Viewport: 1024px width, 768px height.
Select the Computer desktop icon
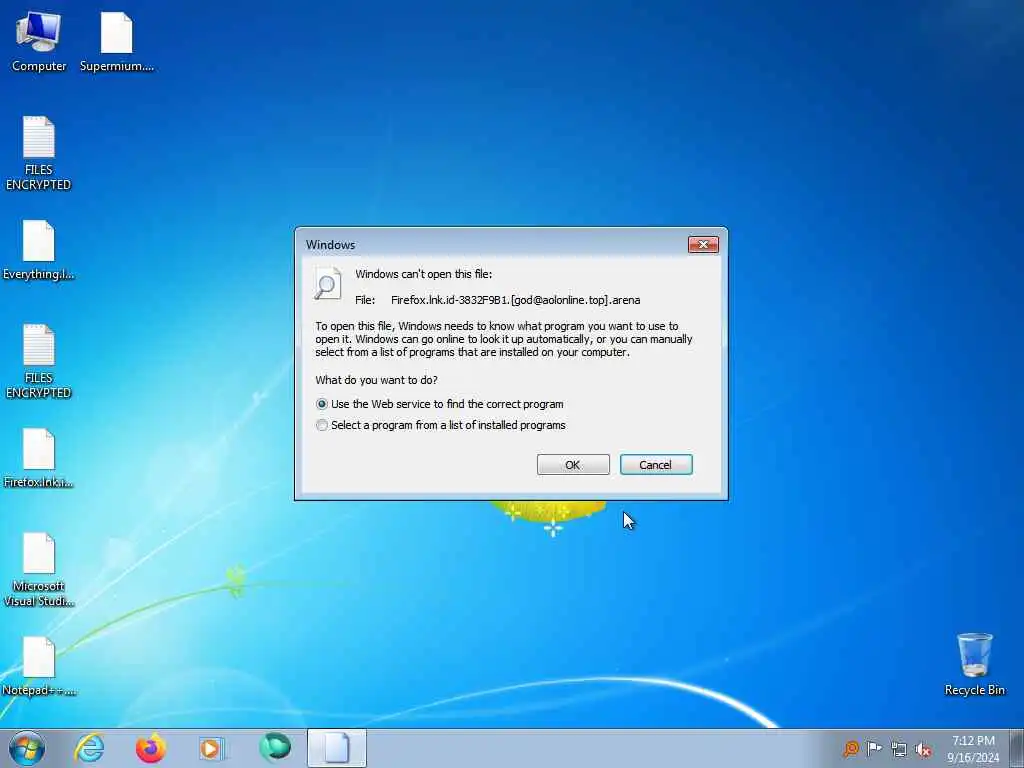[x=39, y=42]
